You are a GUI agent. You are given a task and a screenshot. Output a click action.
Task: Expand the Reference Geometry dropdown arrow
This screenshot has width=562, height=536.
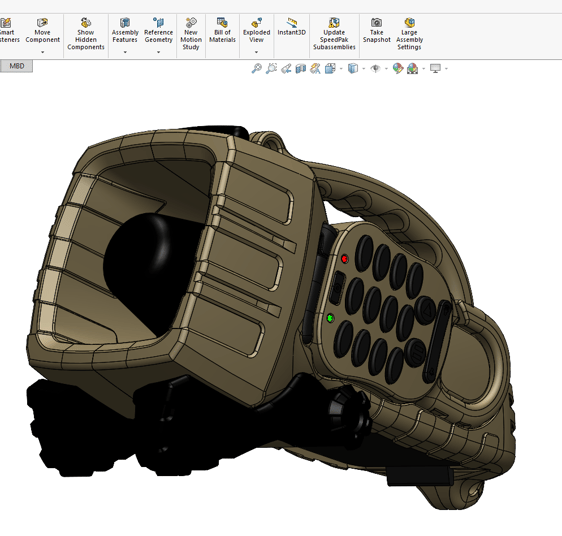tap(158, 52)
